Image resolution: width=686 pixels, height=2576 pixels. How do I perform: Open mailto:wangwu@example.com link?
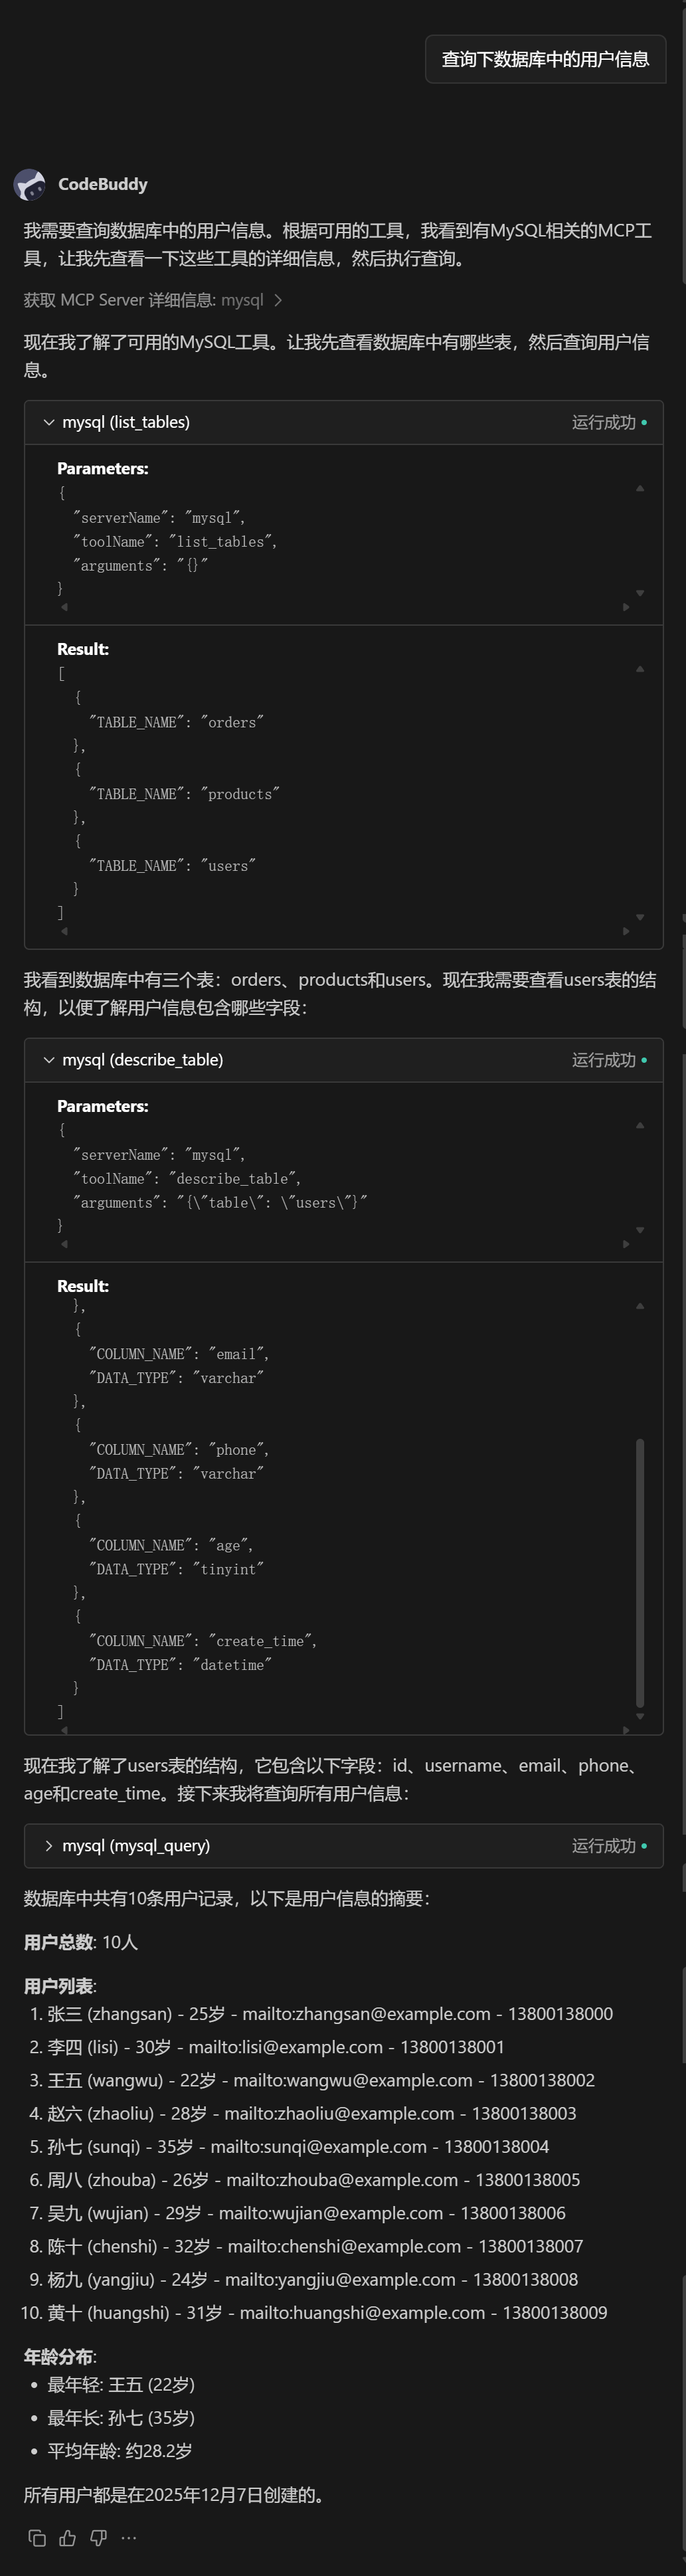point(352,2079)
